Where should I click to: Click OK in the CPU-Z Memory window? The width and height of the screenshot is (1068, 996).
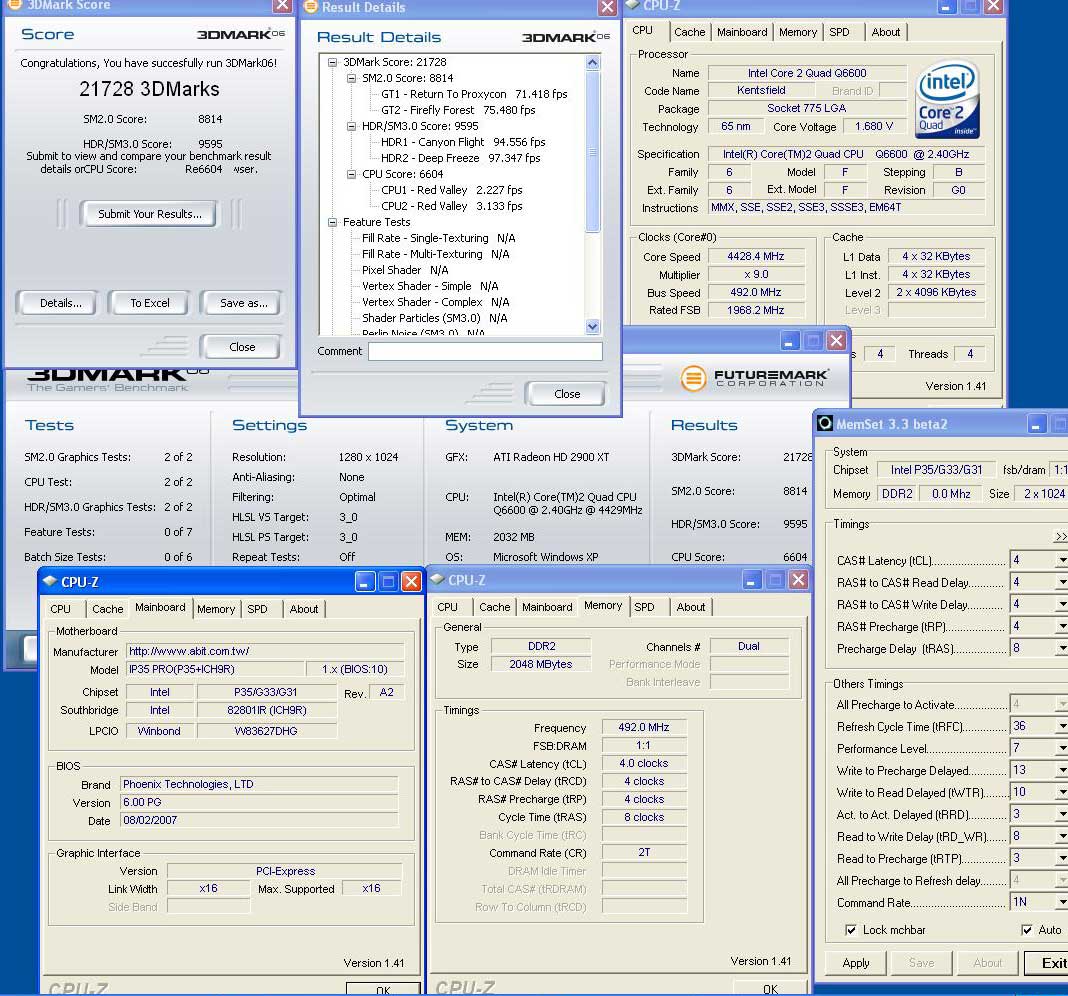pos(770,989)
